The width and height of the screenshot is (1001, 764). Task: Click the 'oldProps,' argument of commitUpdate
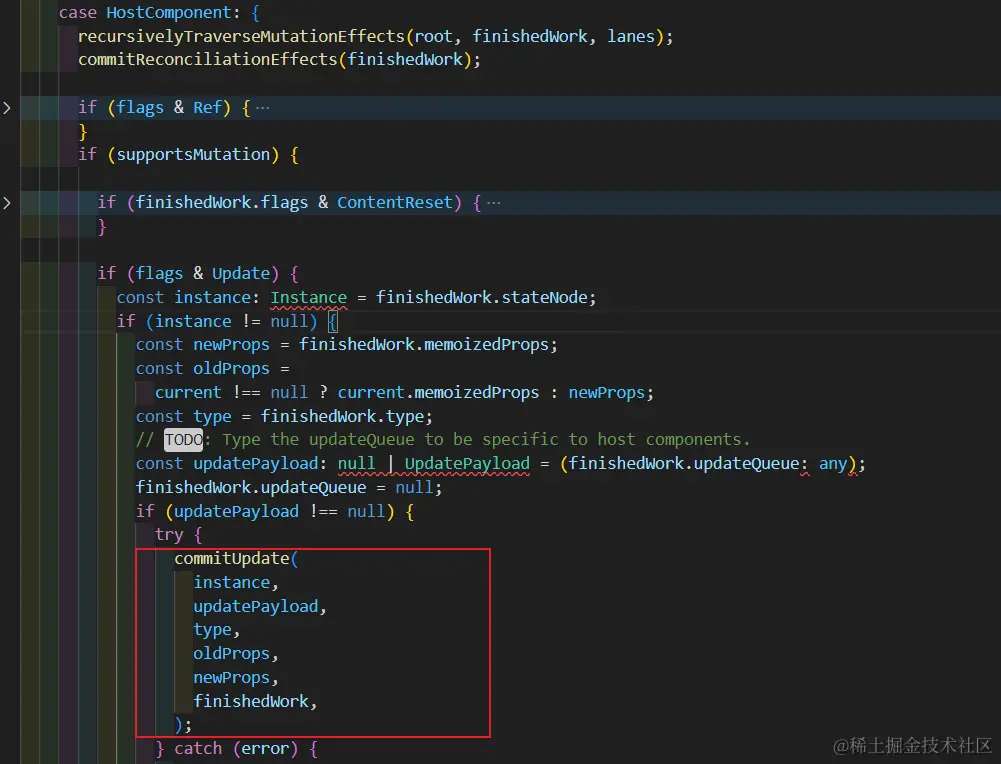click(x=236, y=654)
